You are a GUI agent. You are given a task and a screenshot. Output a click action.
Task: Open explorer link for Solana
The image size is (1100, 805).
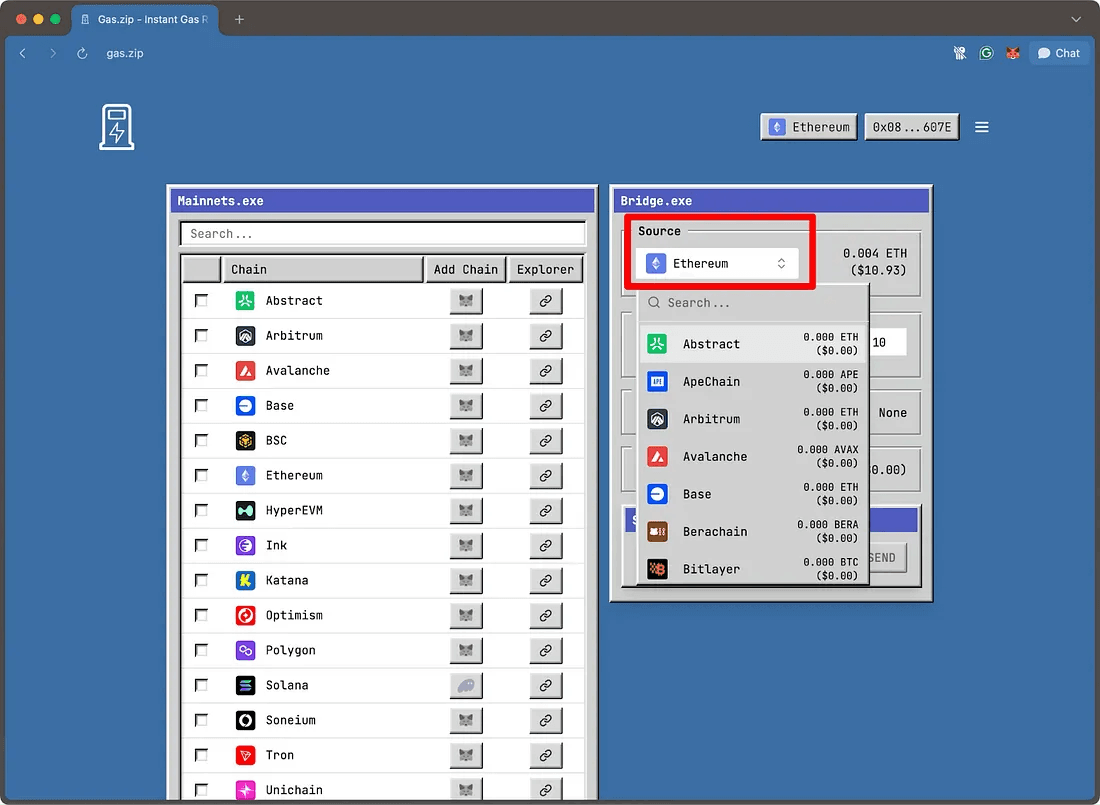[x=546, y=686]
